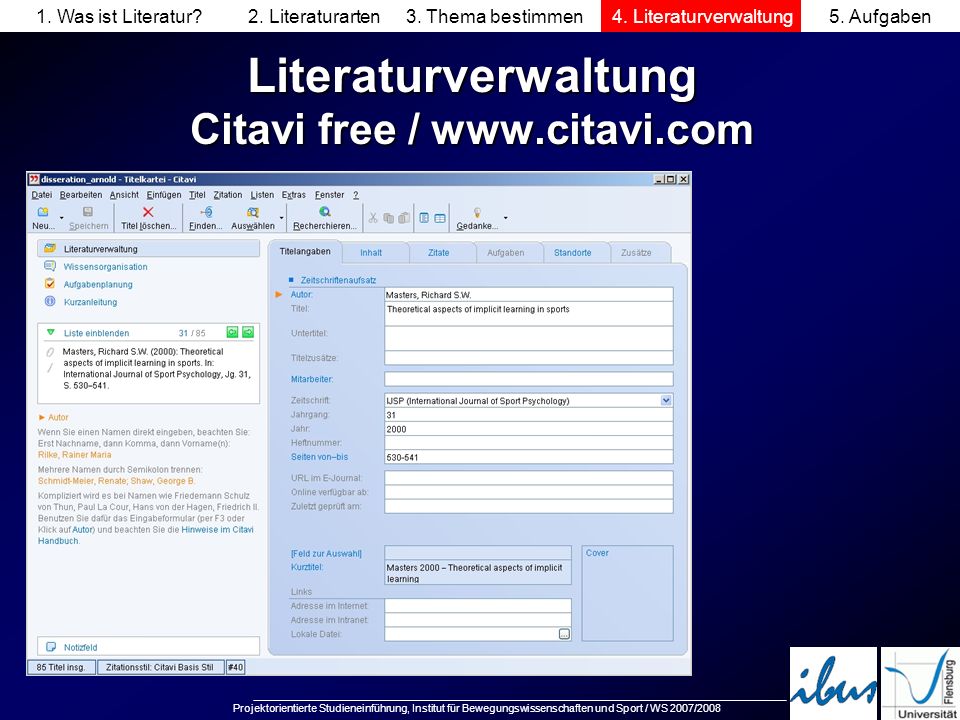Click the Kurzanleitung info icon
The image size is (960, 720).
(x=50, y=301)
